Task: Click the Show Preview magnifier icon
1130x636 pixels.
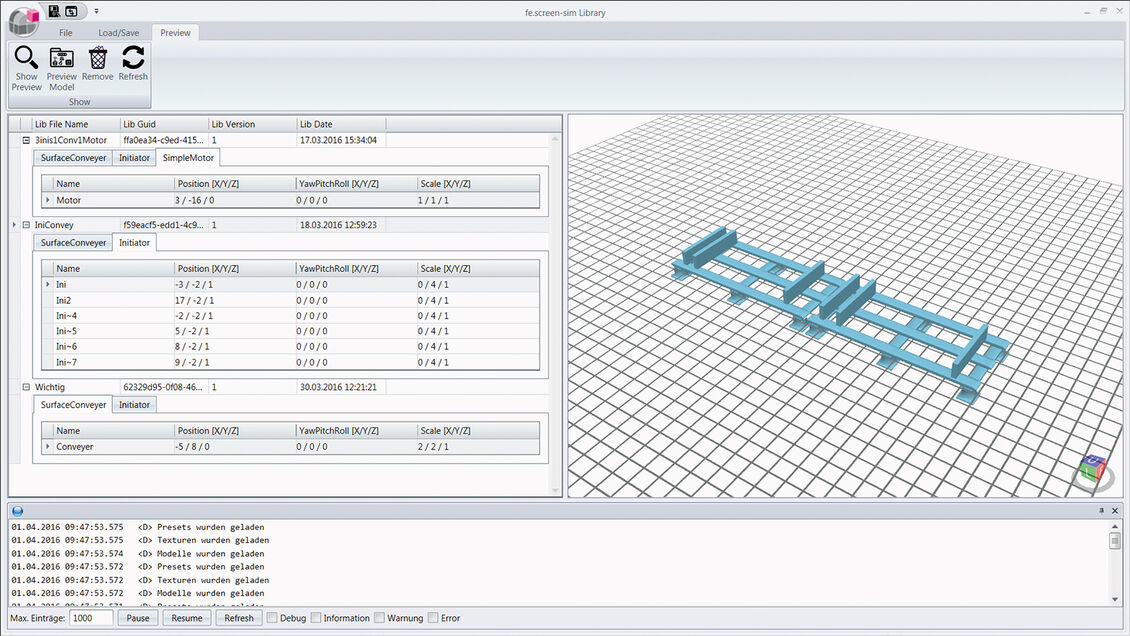Action: (27, 57)
